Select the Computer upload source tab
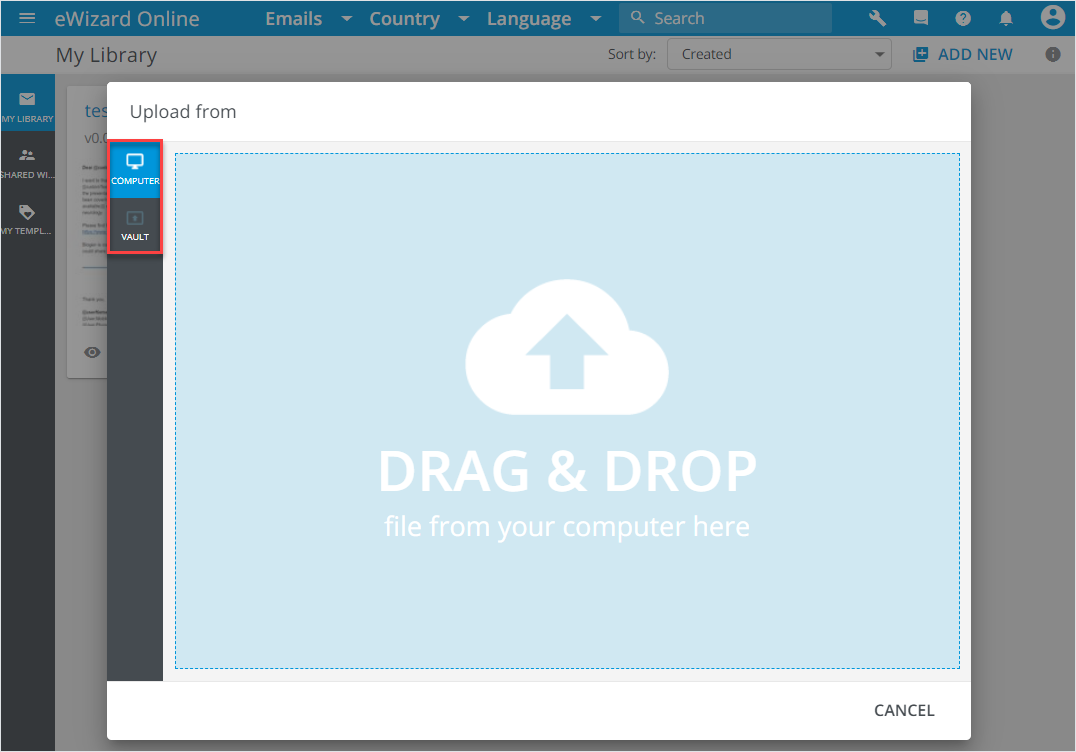Image resolution: width=1076 pixels, height=752 pixels. (x=135, y=169)
